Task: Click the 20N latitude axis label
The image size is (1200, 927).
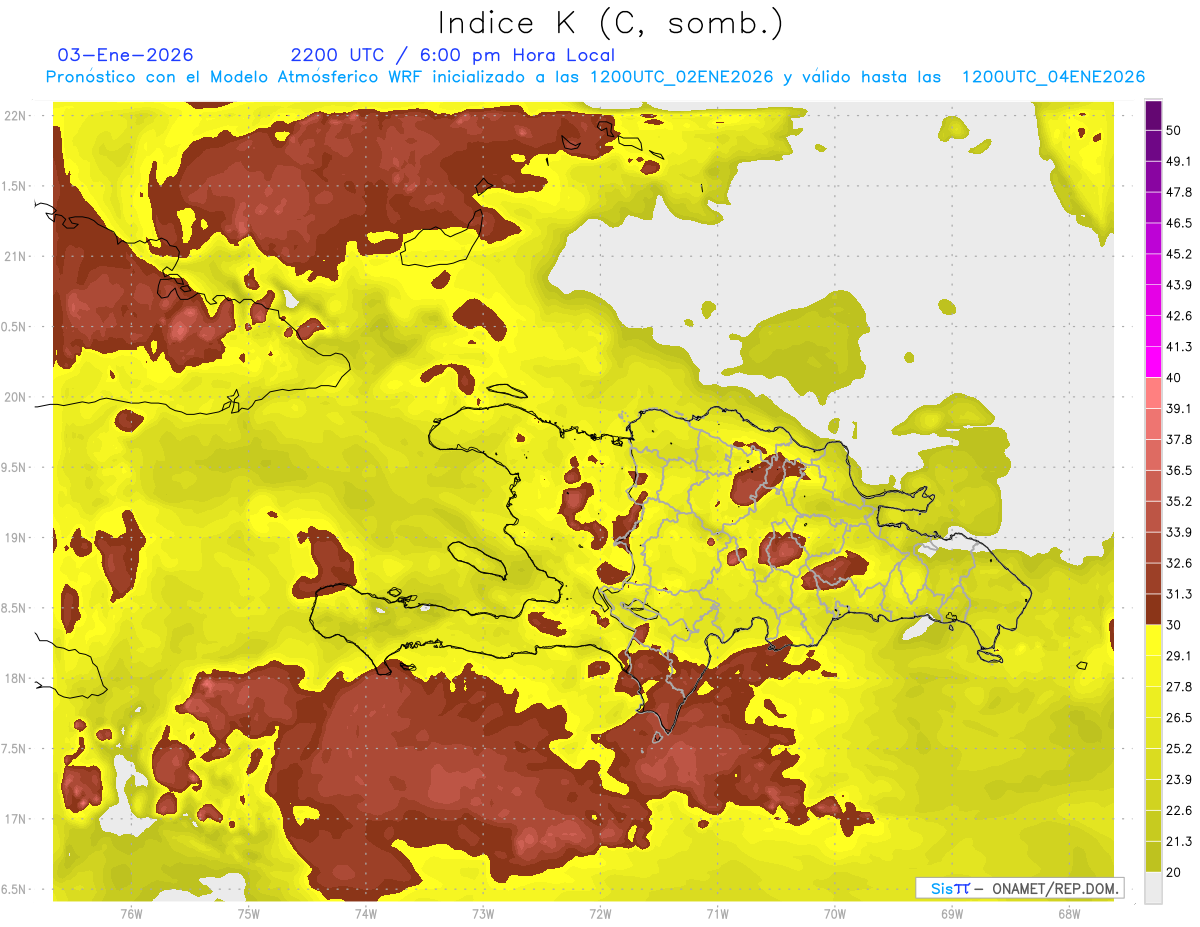Action: coord(15,397)
